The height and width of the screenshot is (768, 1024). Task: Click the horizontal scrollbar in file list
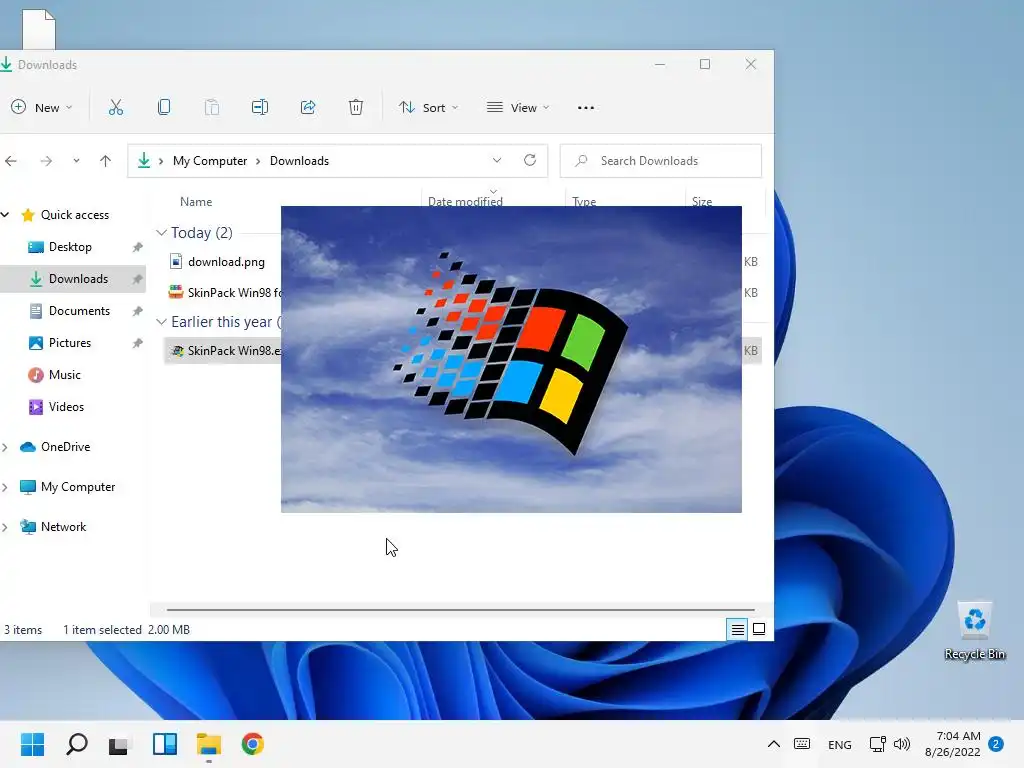(460, 610)
